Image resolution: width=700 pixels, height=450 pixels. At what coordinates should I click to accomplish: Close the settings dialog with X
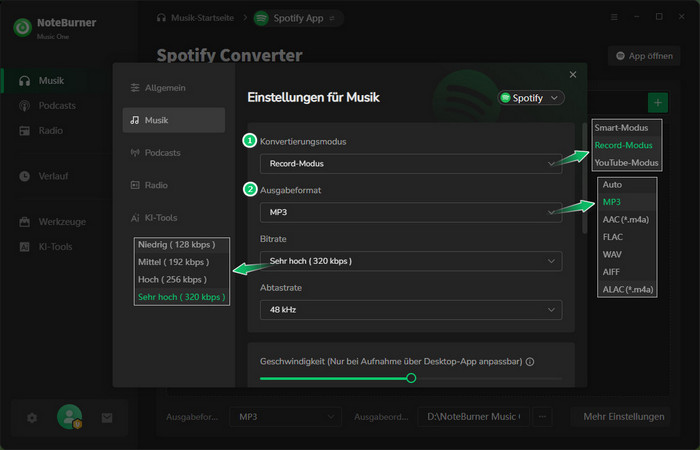(573, 75)
